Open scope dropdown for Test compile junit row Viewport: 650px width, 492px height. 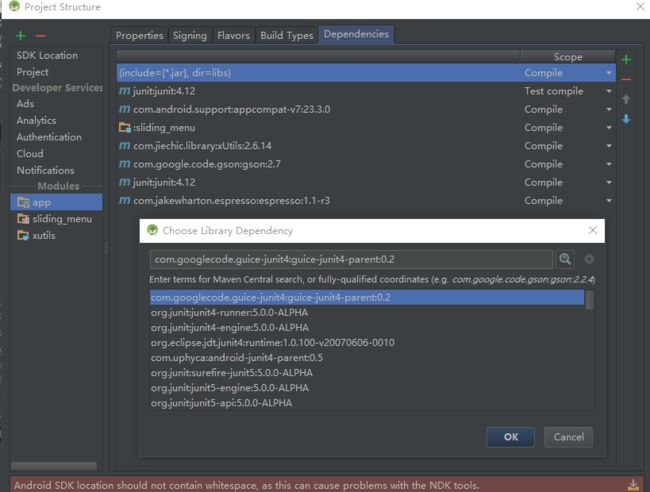pyautogui.click(x=609, y=91)
